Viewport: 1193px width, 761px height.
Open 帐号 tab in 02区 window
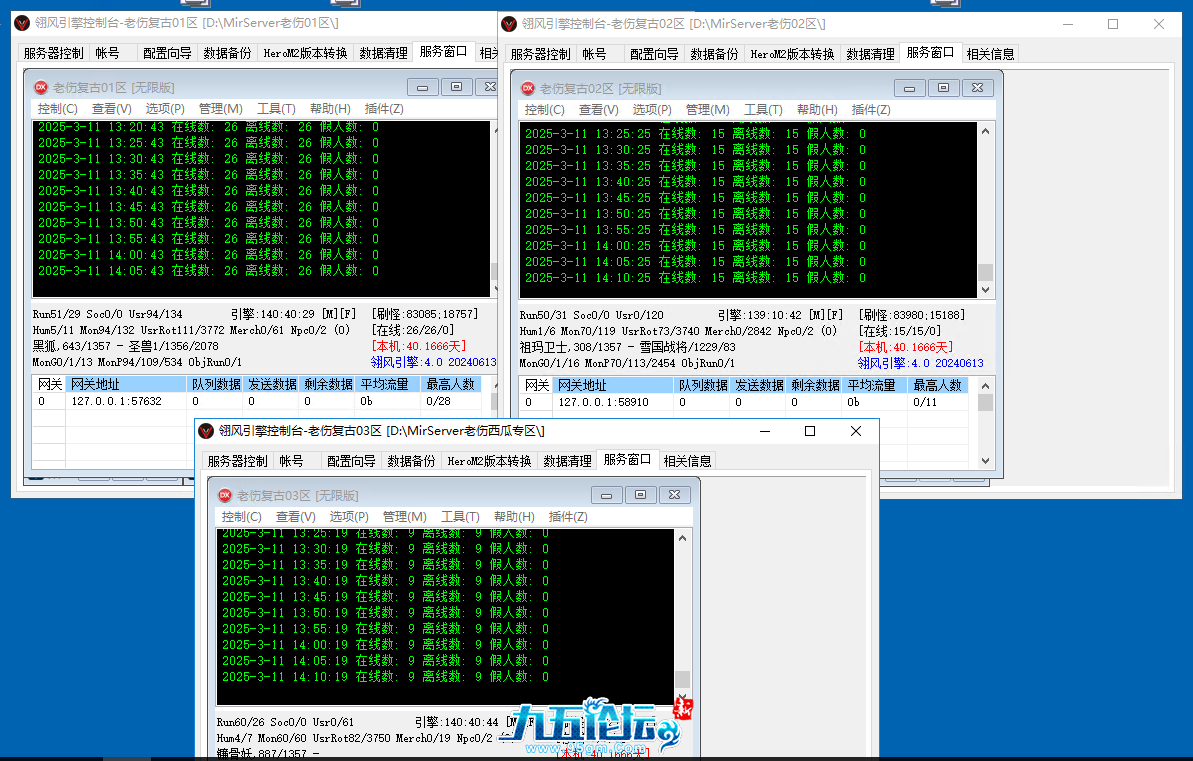coord(594,54)
